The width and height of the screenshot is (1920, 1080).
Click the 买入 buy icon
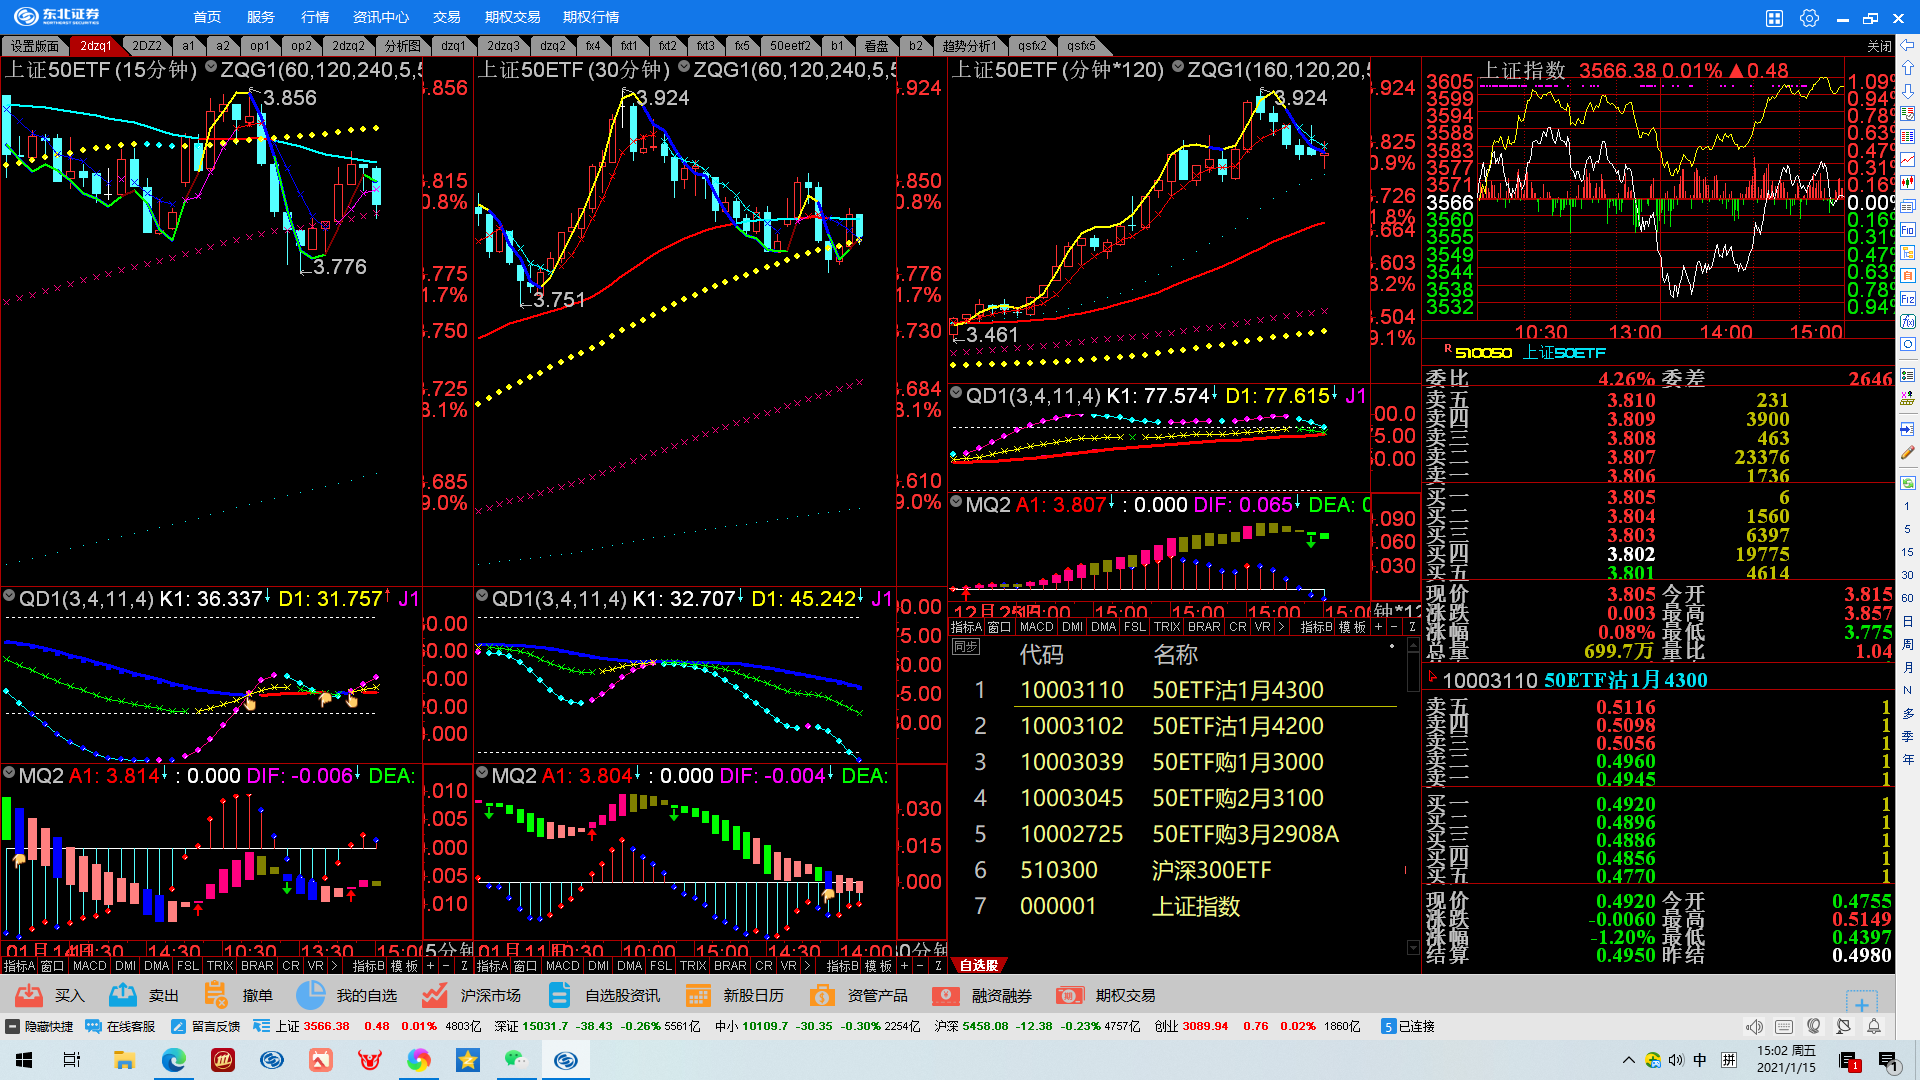pos(29,995)
